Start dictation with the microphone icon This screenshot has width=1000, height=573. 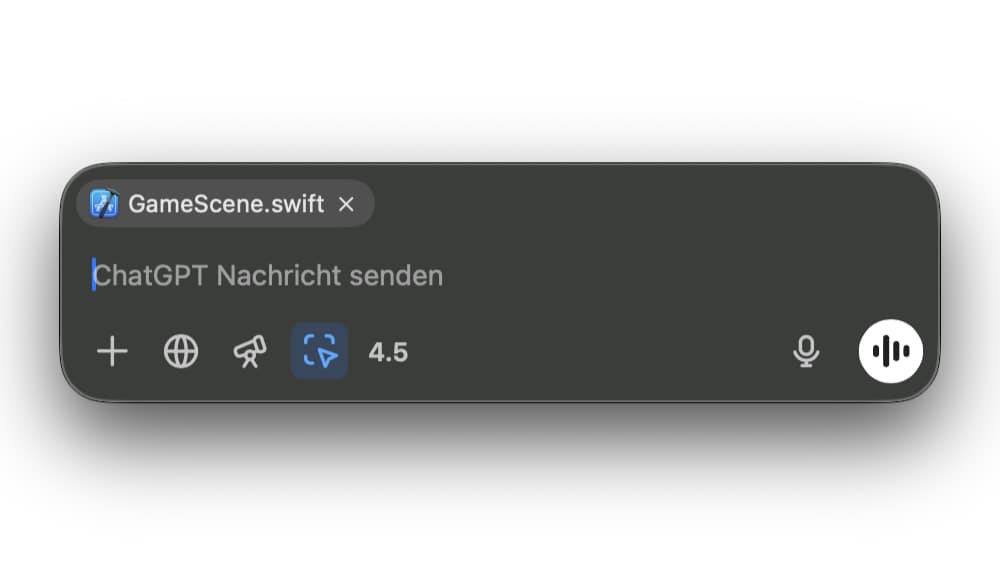[806, 352]
